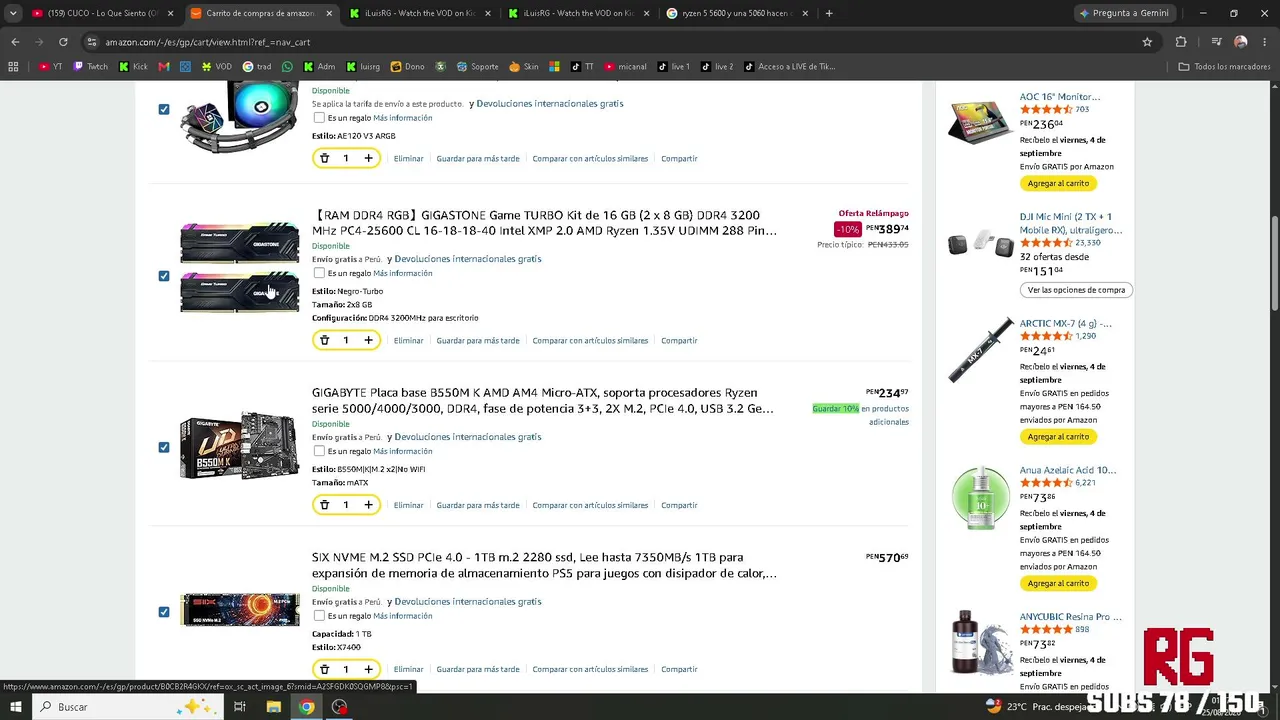
Task: Click Eliminar for the GIGASTONE RAM
Action: point(408,341)
